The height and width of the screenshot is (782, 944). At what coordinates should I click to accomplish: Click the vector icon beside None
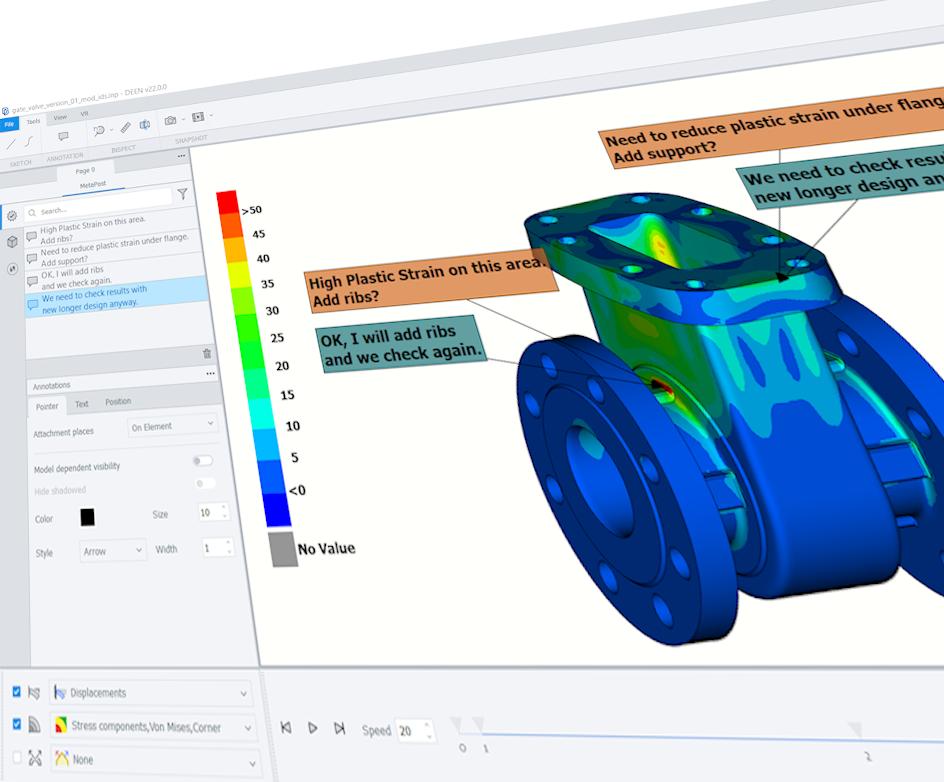pyautogui.click(x=35, y=758)
